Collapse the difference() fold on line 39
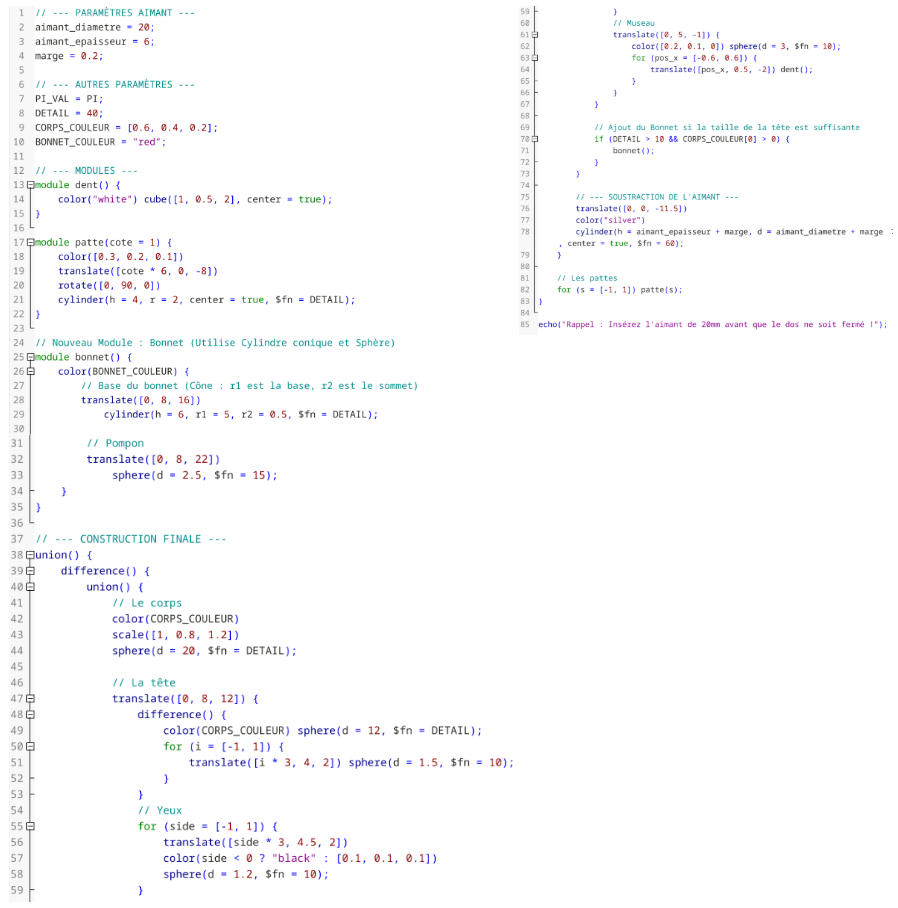This screenshot has height=908, width=898. 31,572
